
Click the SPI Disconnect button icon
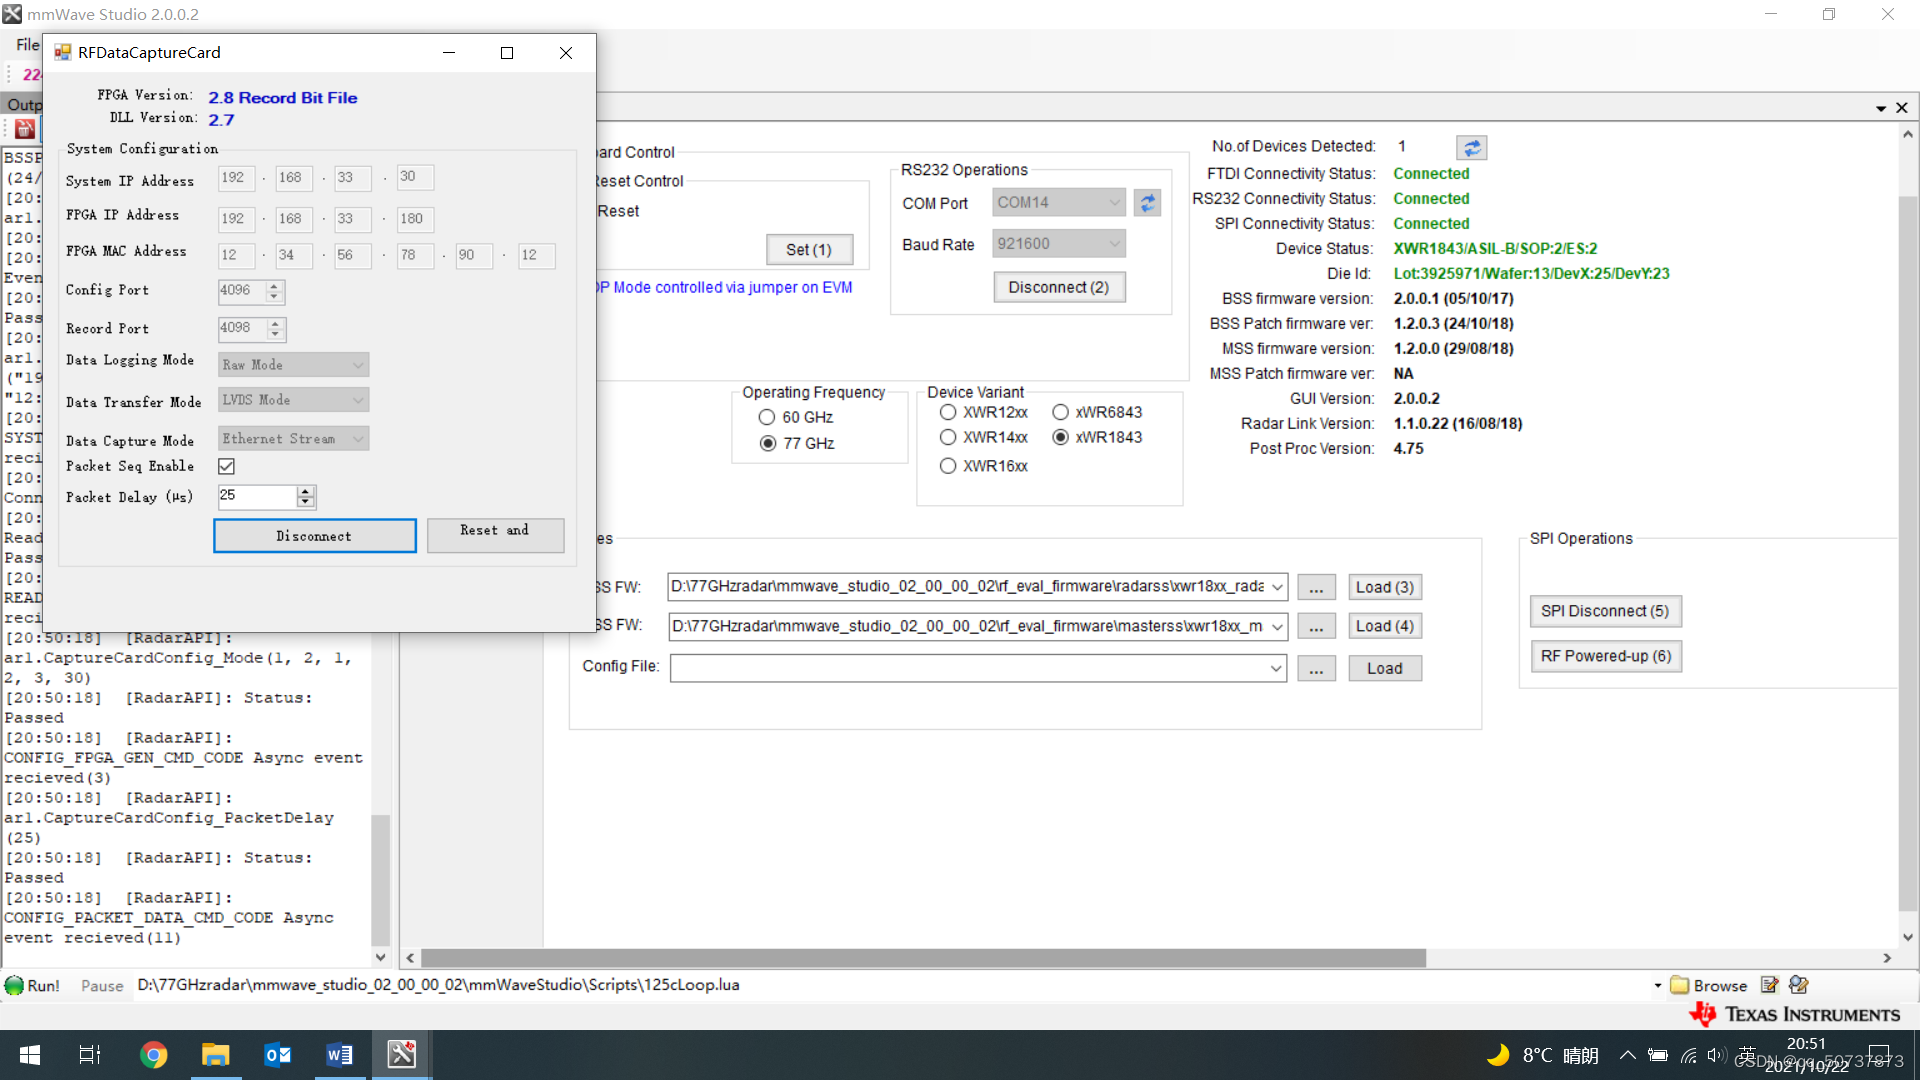click(1605, 611)
